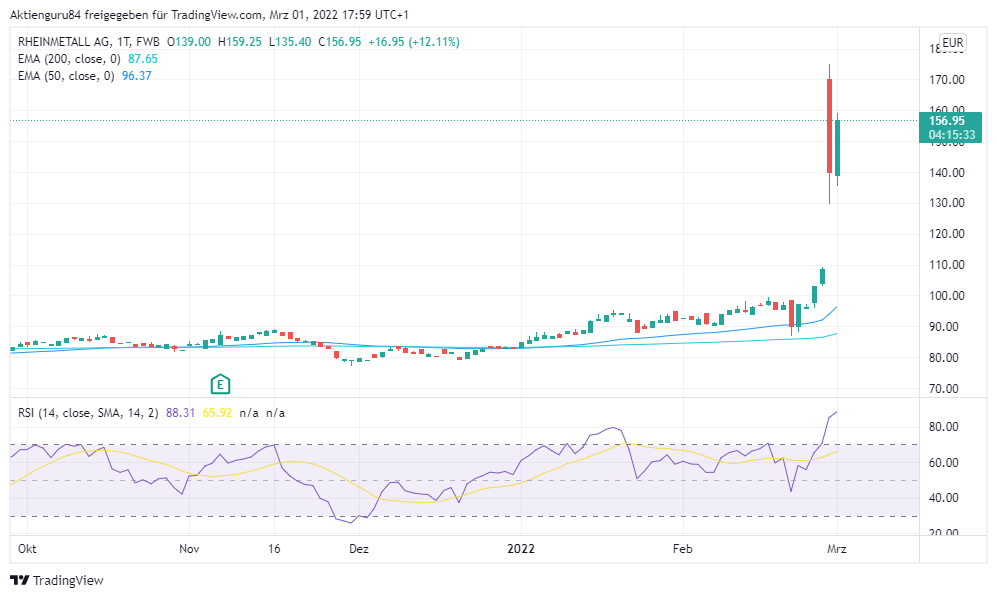Image resolution: width=997 pixels, height=598 pixels.
Task: Open the TradingView logo link
Action: pos(57,580)
